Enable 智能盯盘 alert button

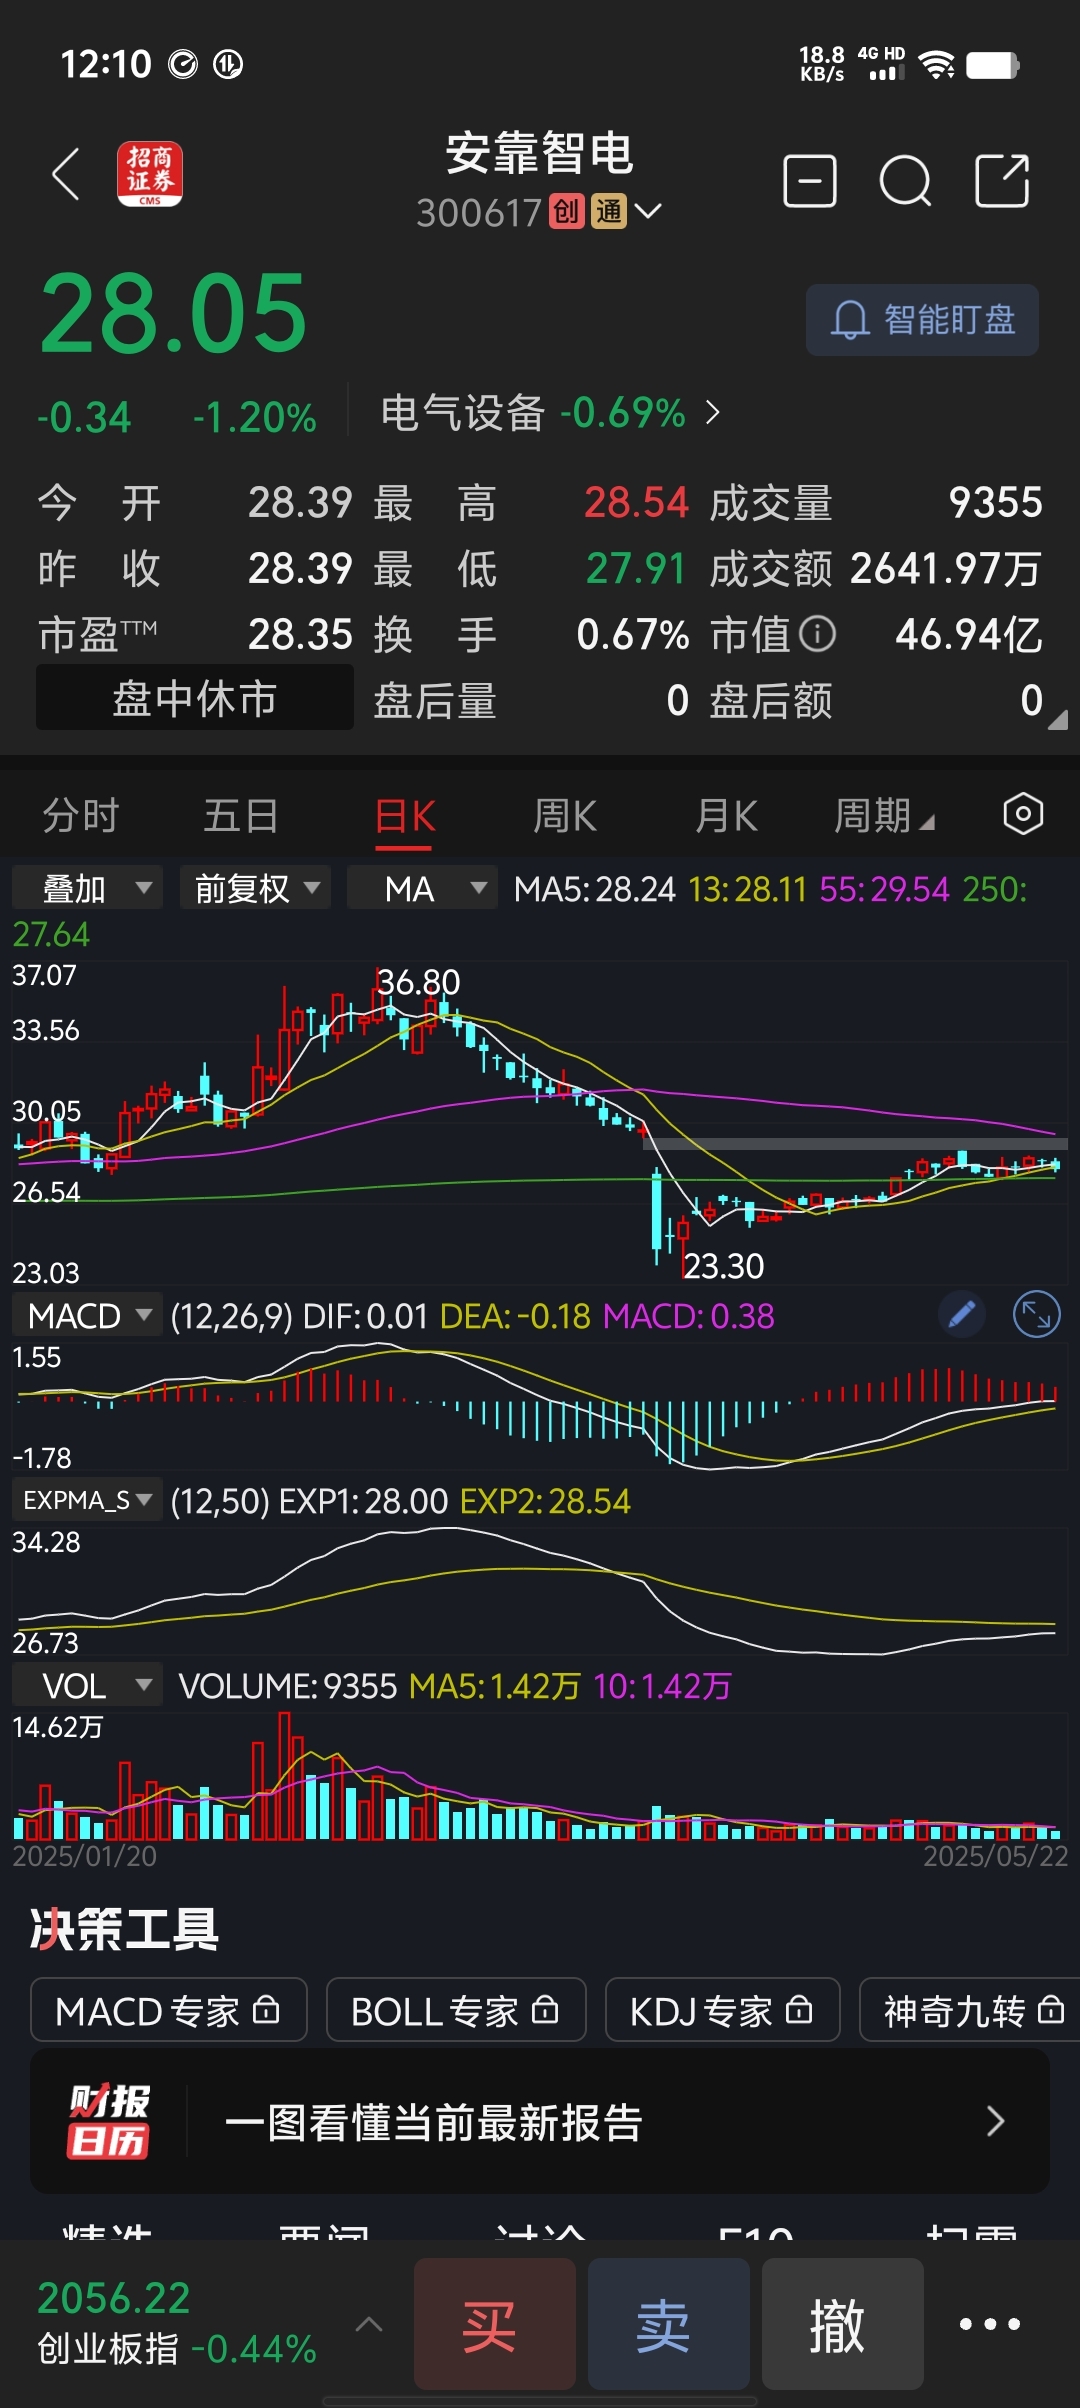pyautogui.click(x=922, y=320)
